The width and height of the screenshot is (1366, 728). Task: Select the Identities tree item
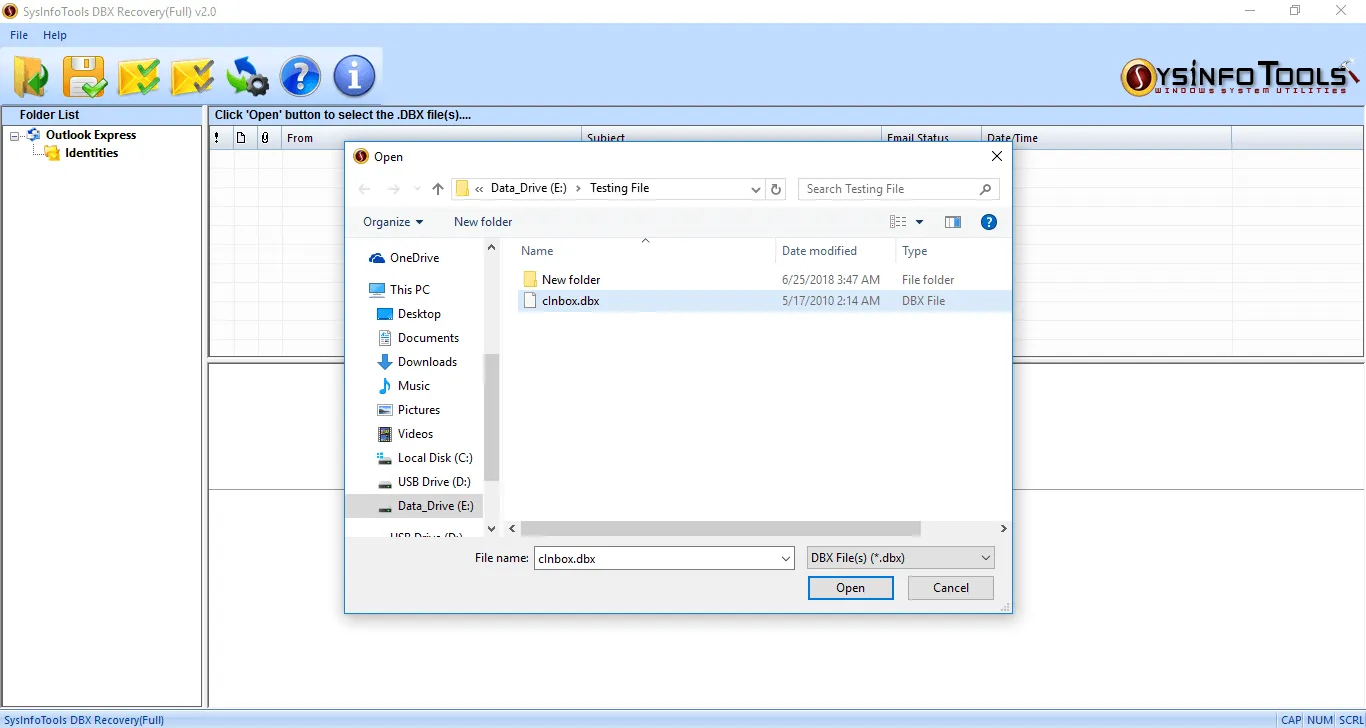point(92,153)
